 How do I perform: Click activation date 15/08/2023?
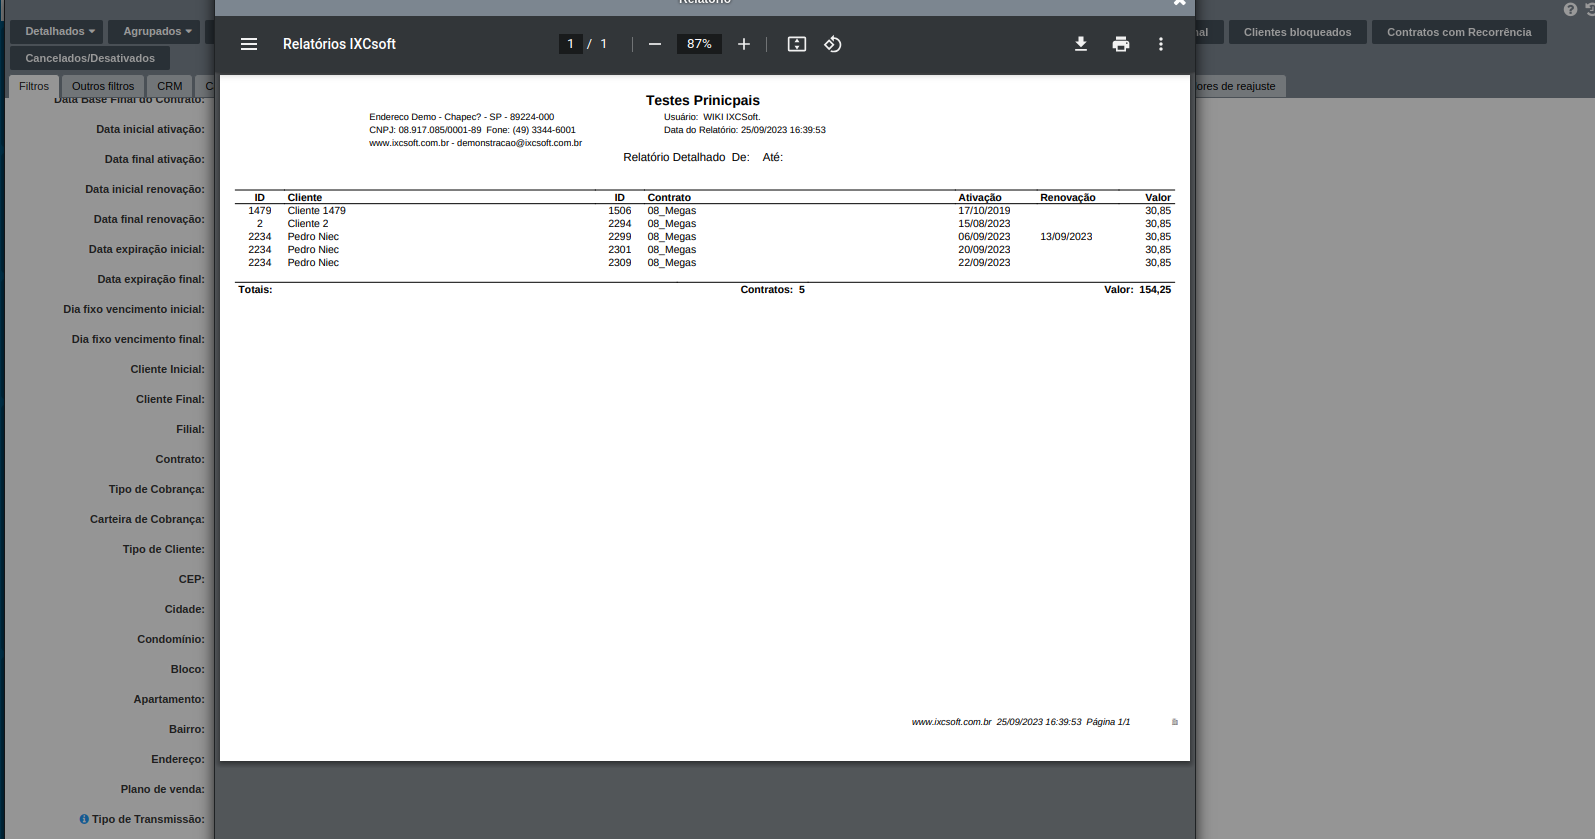click(x=984, y=224)
